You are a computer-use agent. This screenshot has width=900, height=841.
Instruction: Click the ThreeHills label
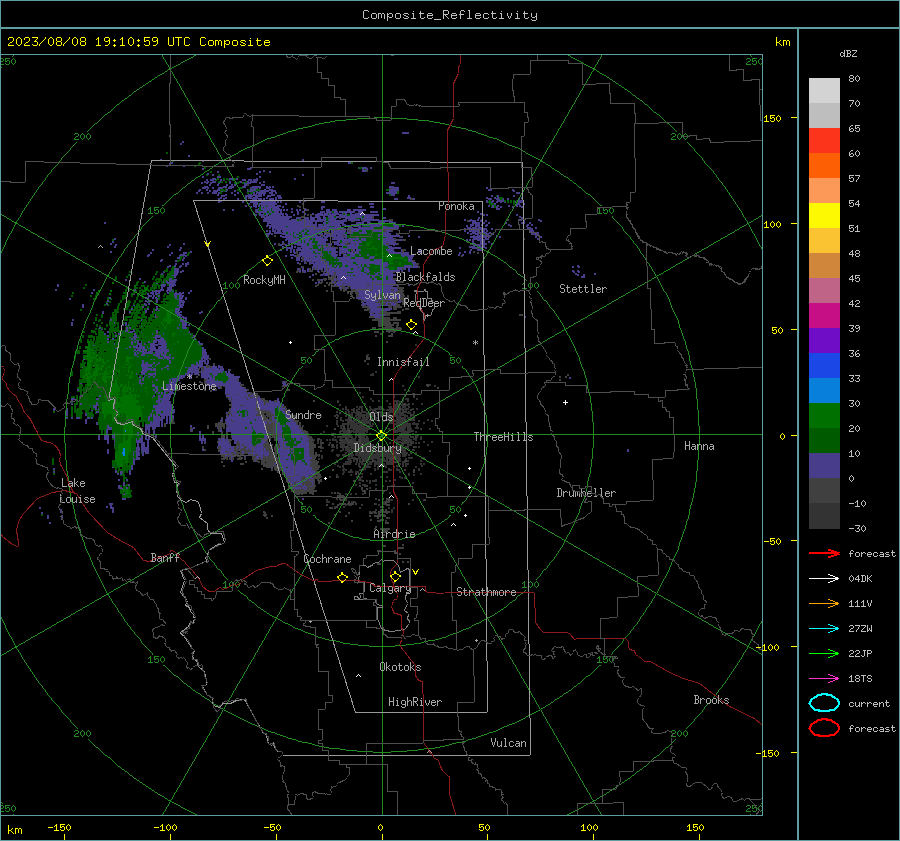(x=503, y=437)
